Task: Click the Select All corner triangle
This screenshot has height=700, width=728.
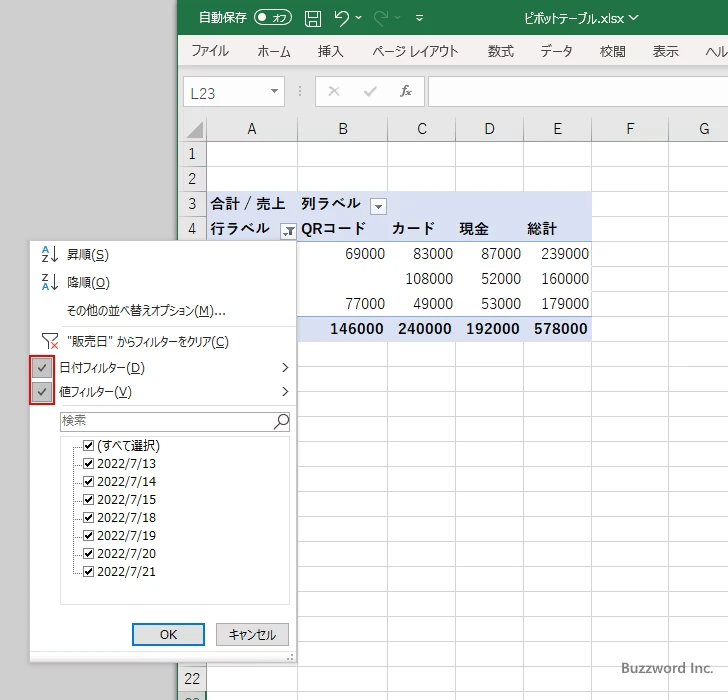Action: tap(195, 130)
